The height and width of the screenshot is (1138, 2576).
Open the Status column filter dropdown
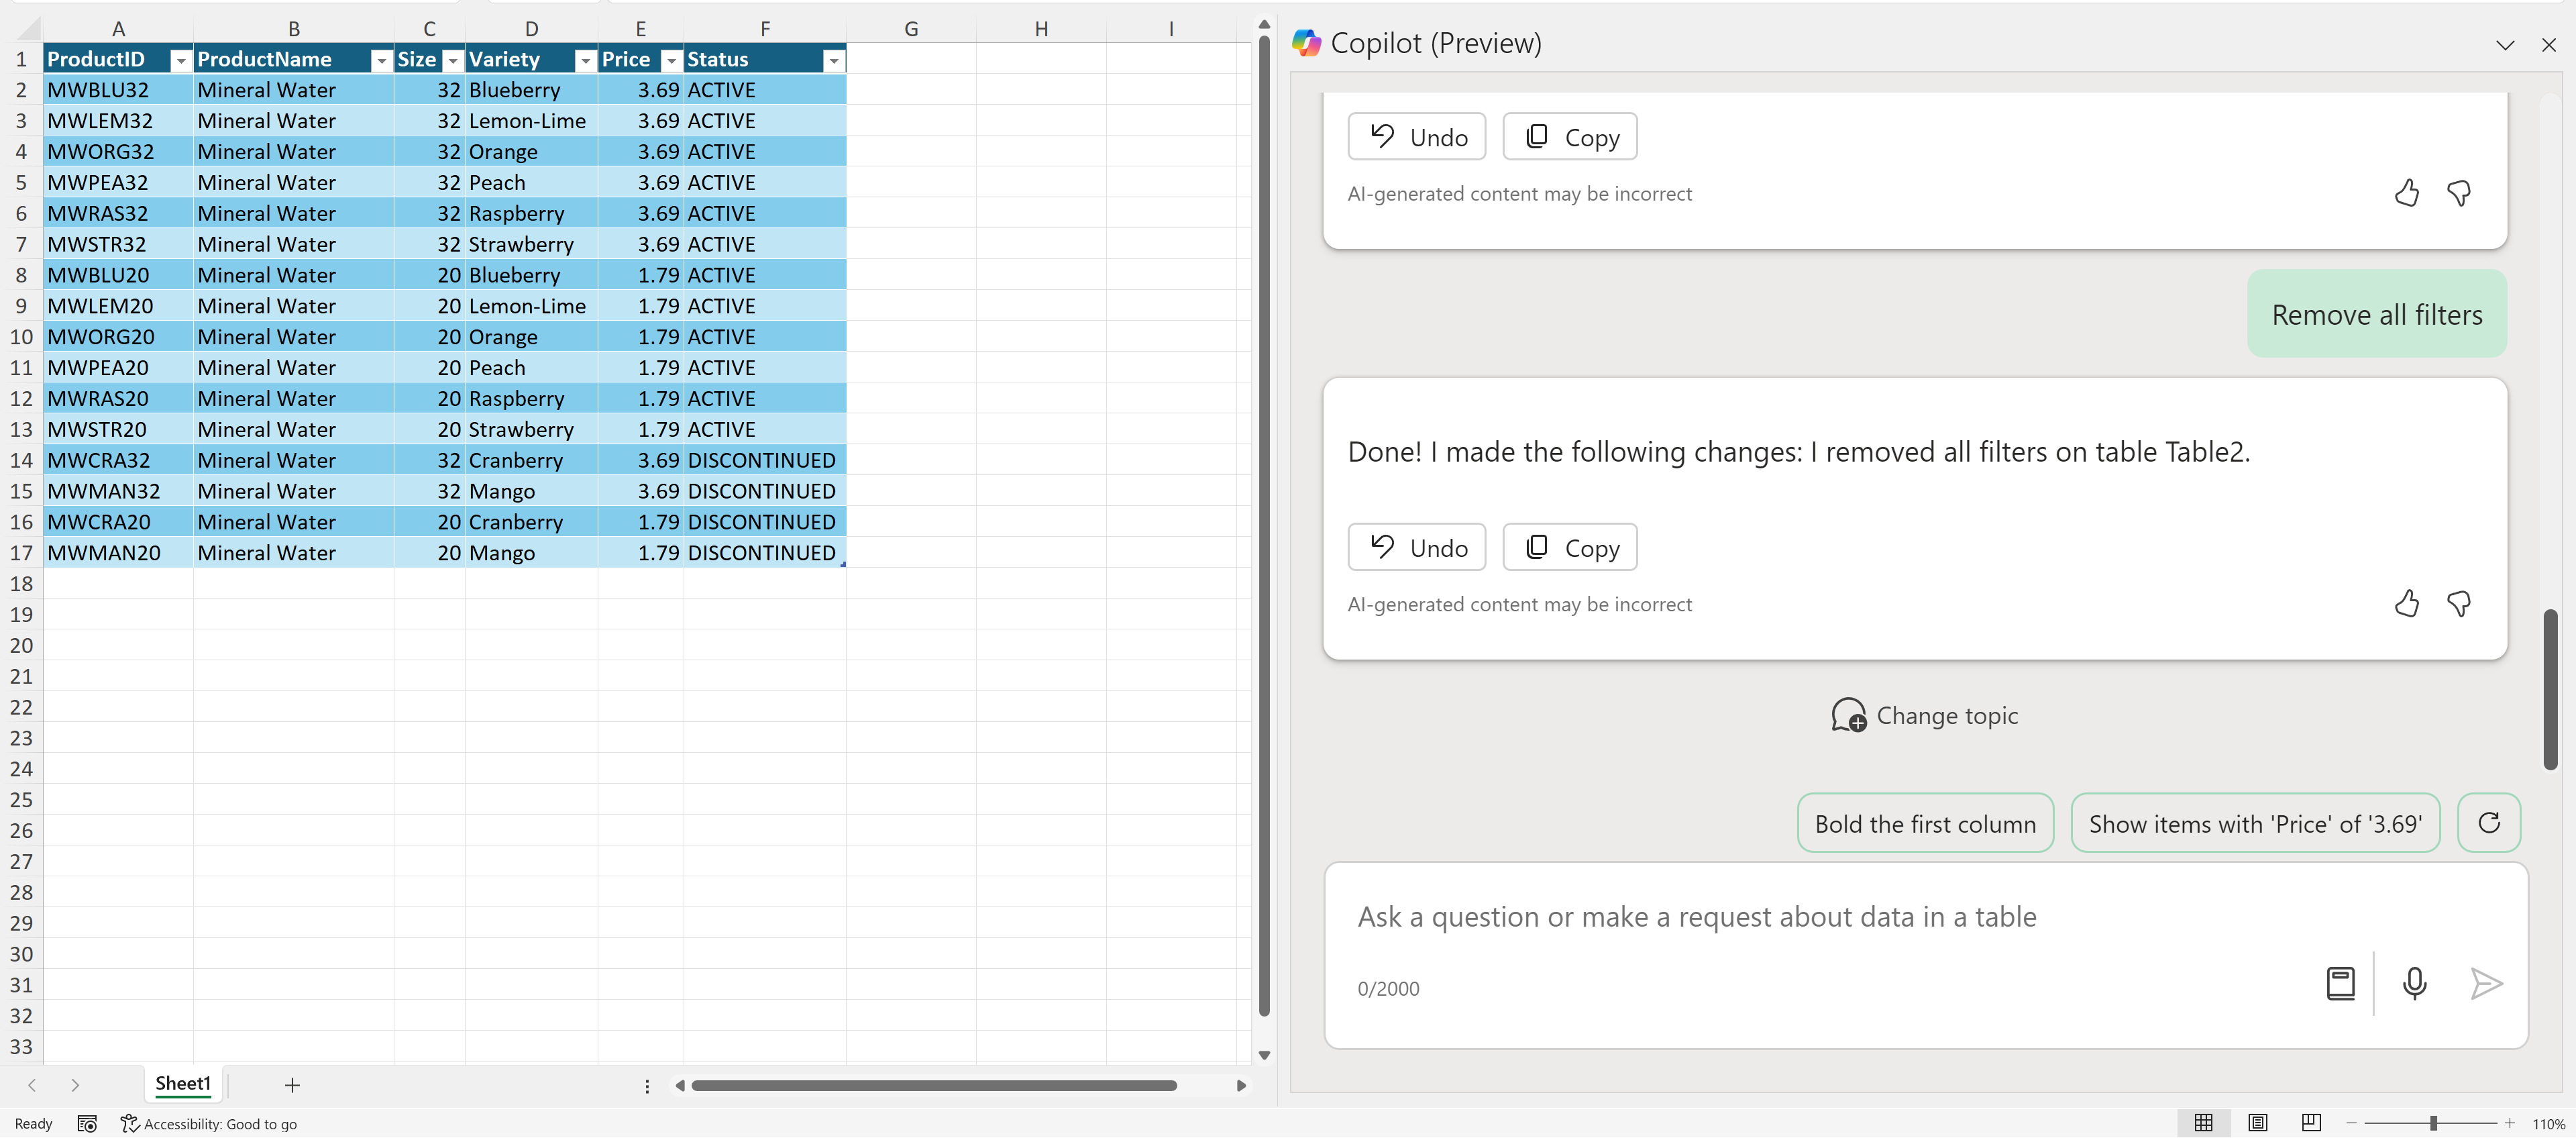833,61
